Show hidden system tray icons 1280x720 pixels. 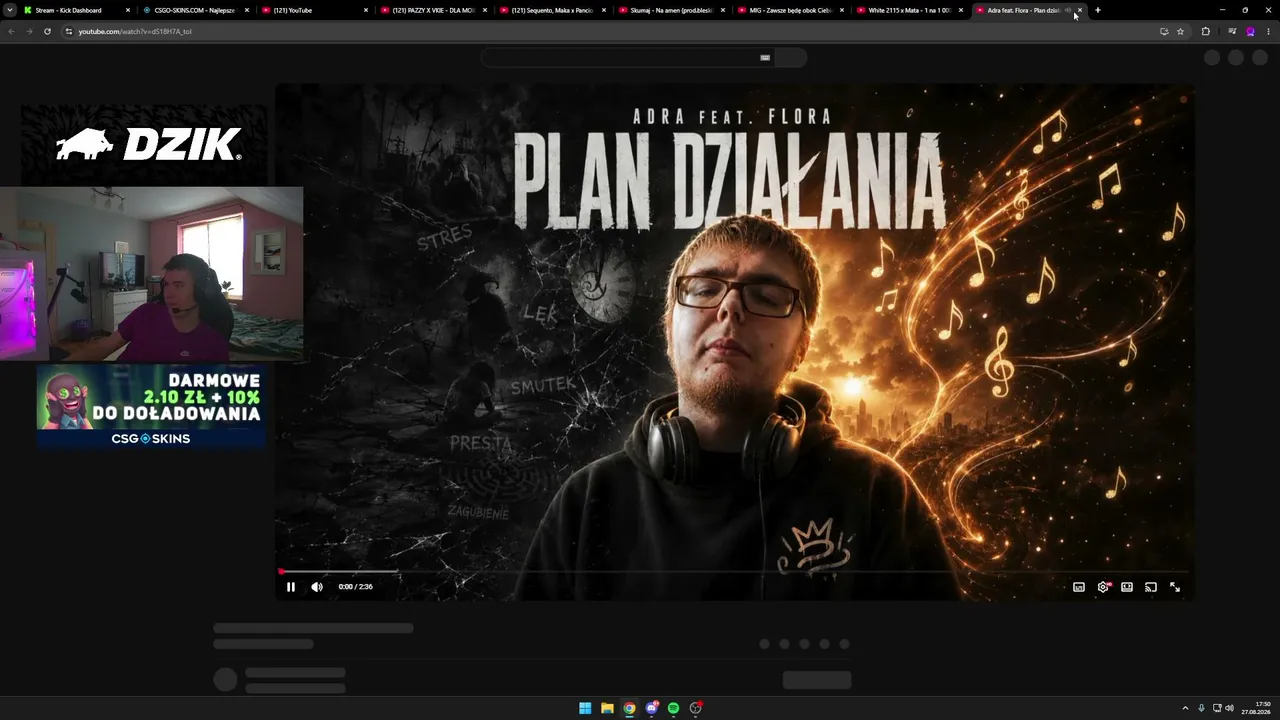pyautogui.click(x=1185, y=708)
